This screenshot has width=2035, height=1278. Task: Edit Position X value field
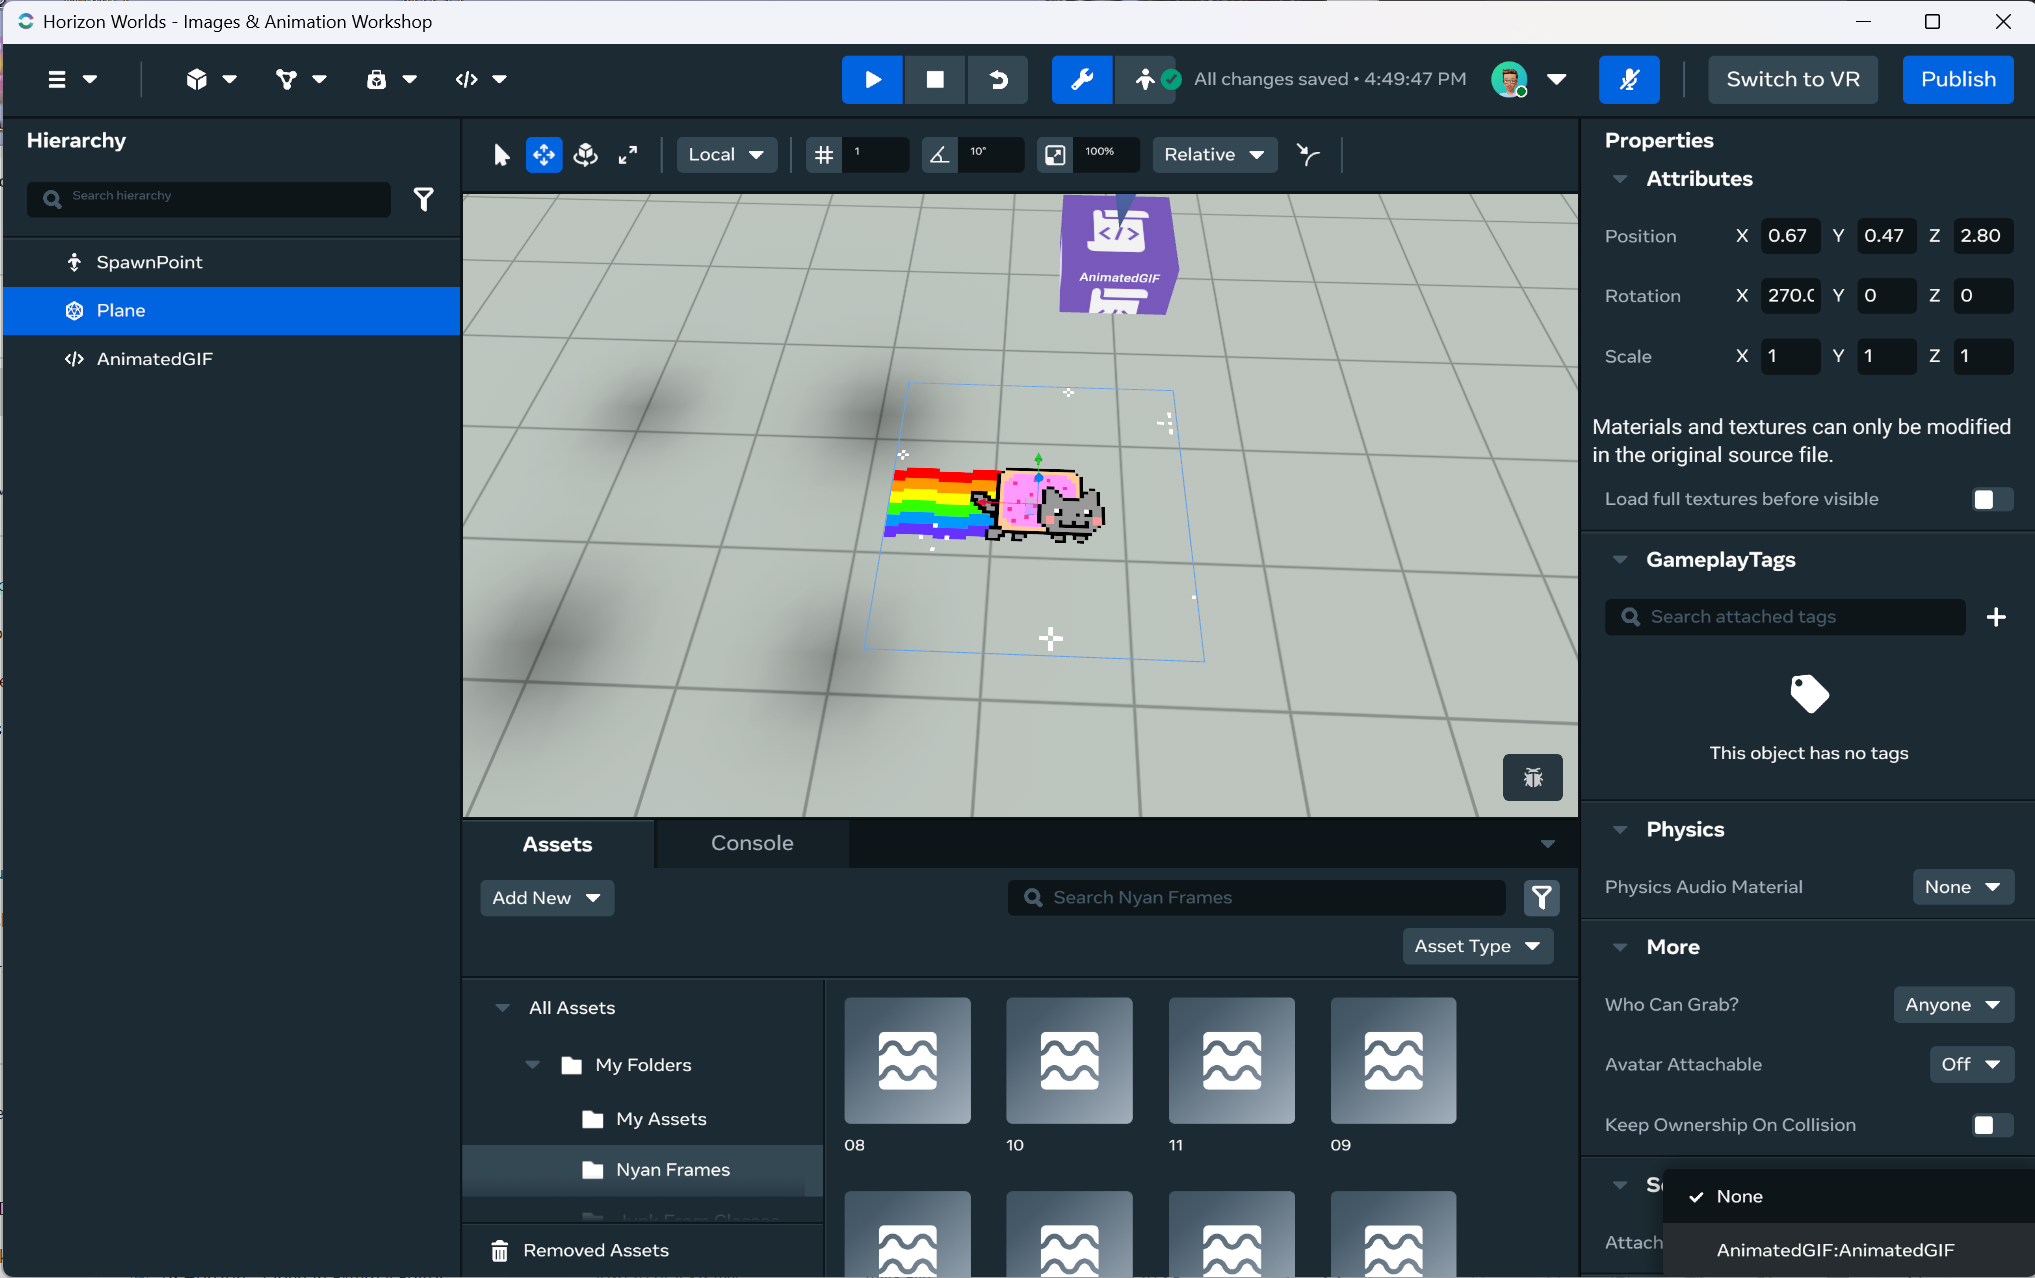coord(1790,236)
